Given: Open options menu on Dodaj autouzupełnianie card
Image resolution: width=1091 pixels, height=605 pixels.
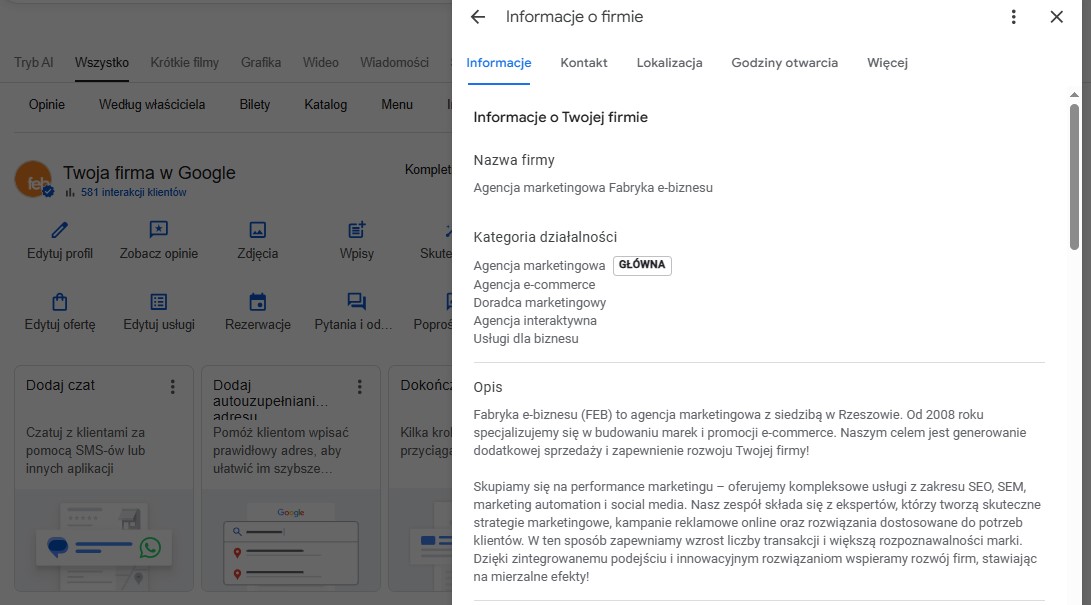Looking at the screenshot, I should (x=359, y=386).
